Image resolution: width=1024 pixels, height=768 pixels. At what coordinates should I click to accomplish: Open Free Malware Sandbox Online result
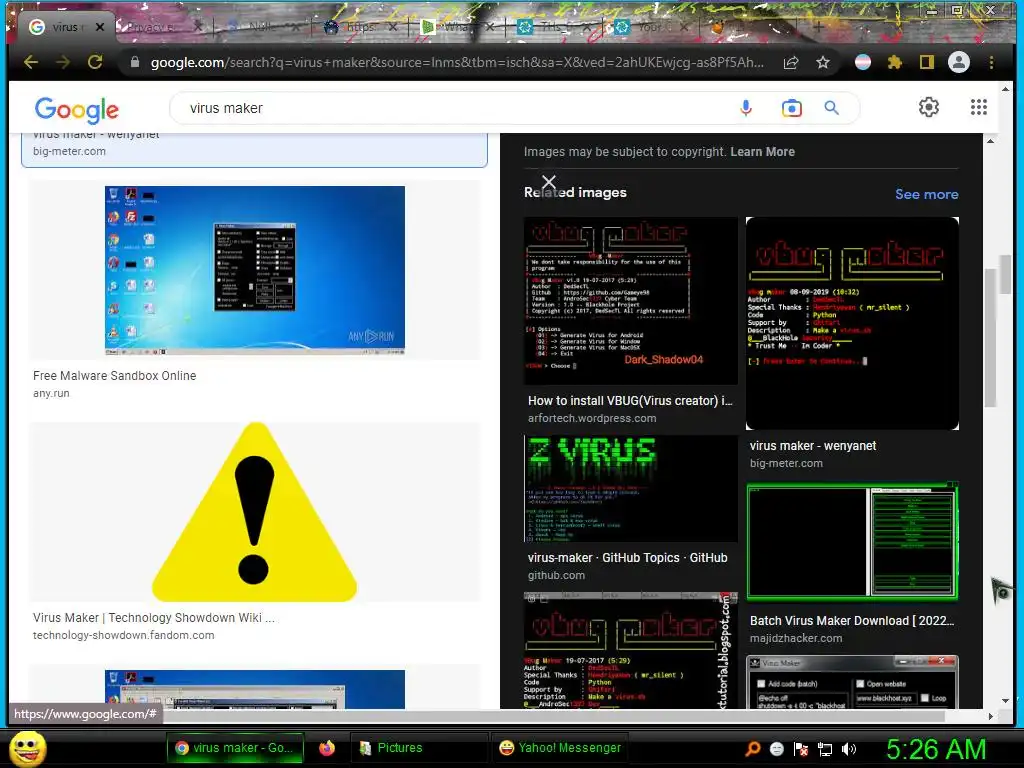tap(114, 376)
